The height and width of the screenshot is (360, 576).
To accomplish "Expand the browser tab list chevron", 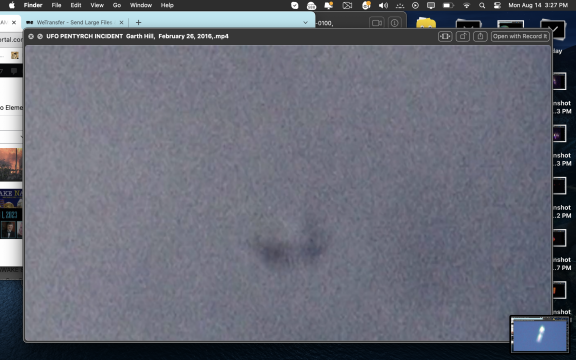I will [305, 22].
